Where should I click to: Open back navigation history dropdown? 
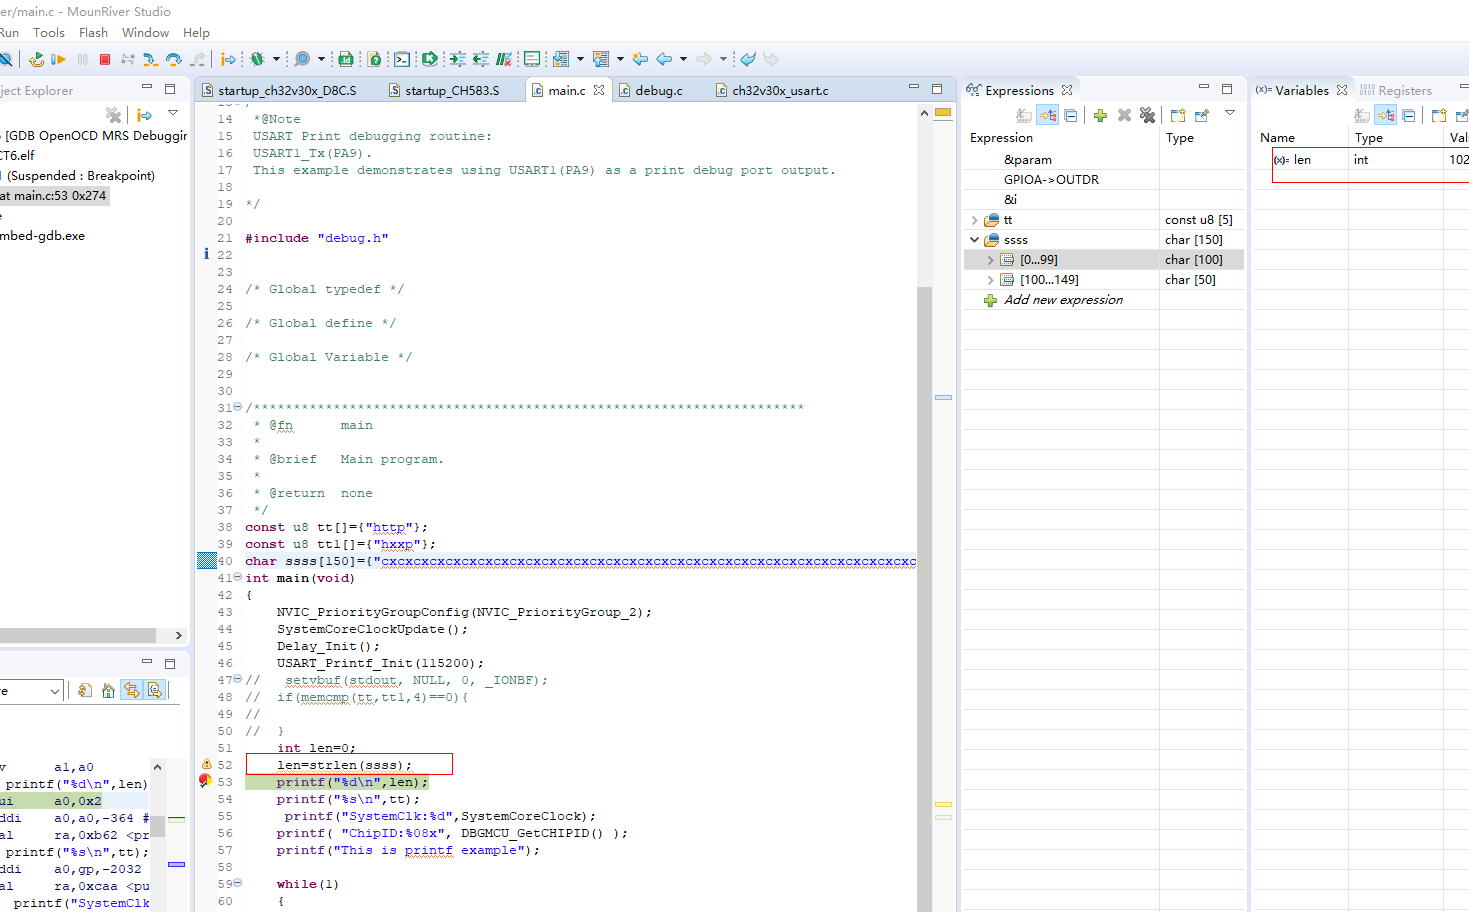[x=683, y=59]
